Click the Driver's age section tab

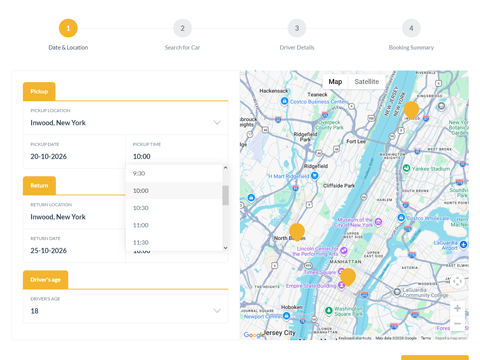(x=45, y=280)
